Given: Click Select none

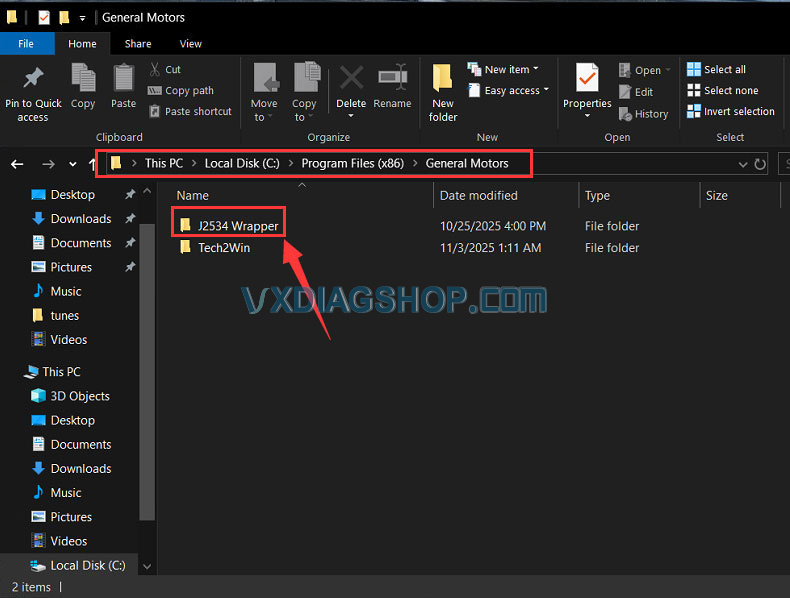Looking at the screenshot, I should (722, 91).
